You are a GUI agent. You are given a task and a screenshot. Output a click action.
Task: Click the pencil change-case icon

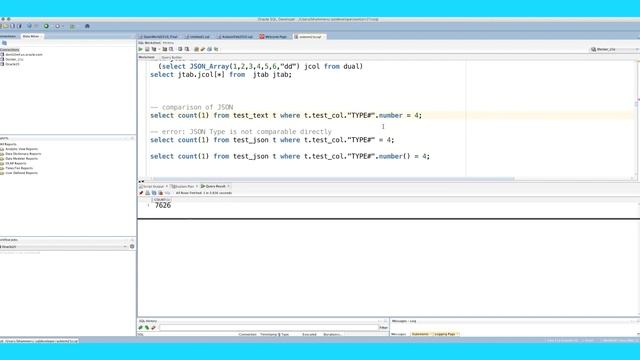[x=203, y=49]
